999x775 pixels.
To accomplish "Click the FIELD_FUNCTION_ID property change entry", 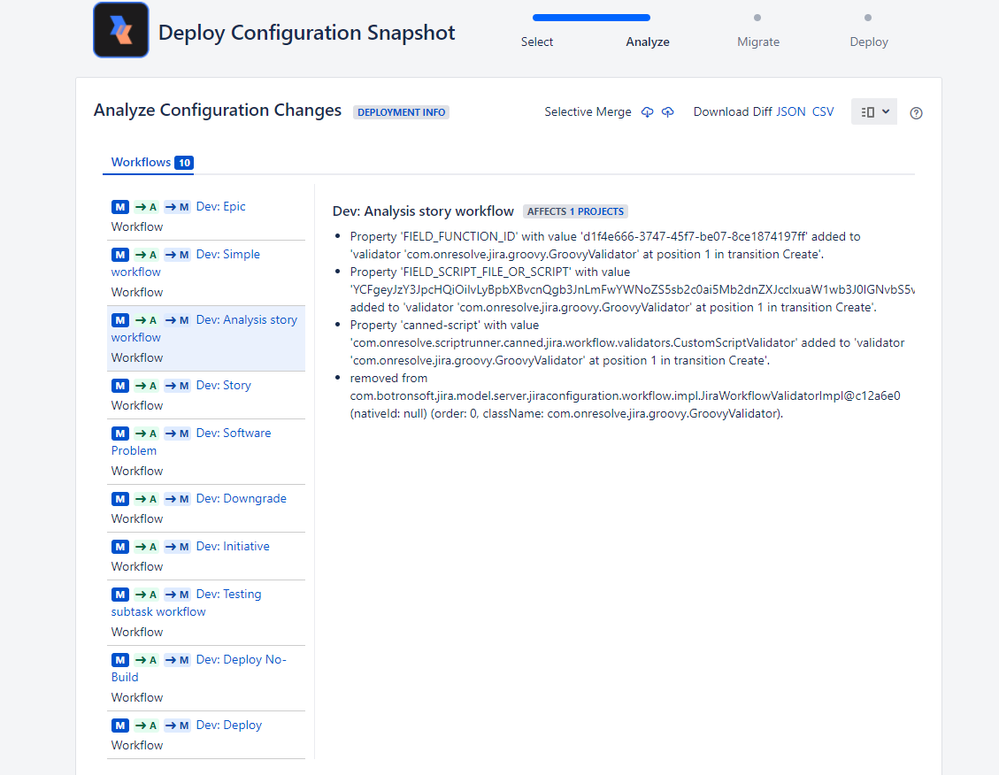I will (x=605, y=245).
